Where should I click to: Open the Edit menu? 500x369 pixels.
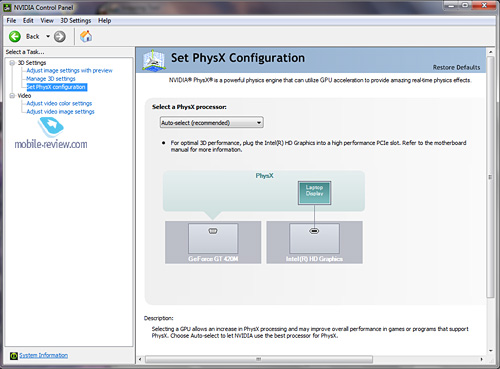coord(28,21)
